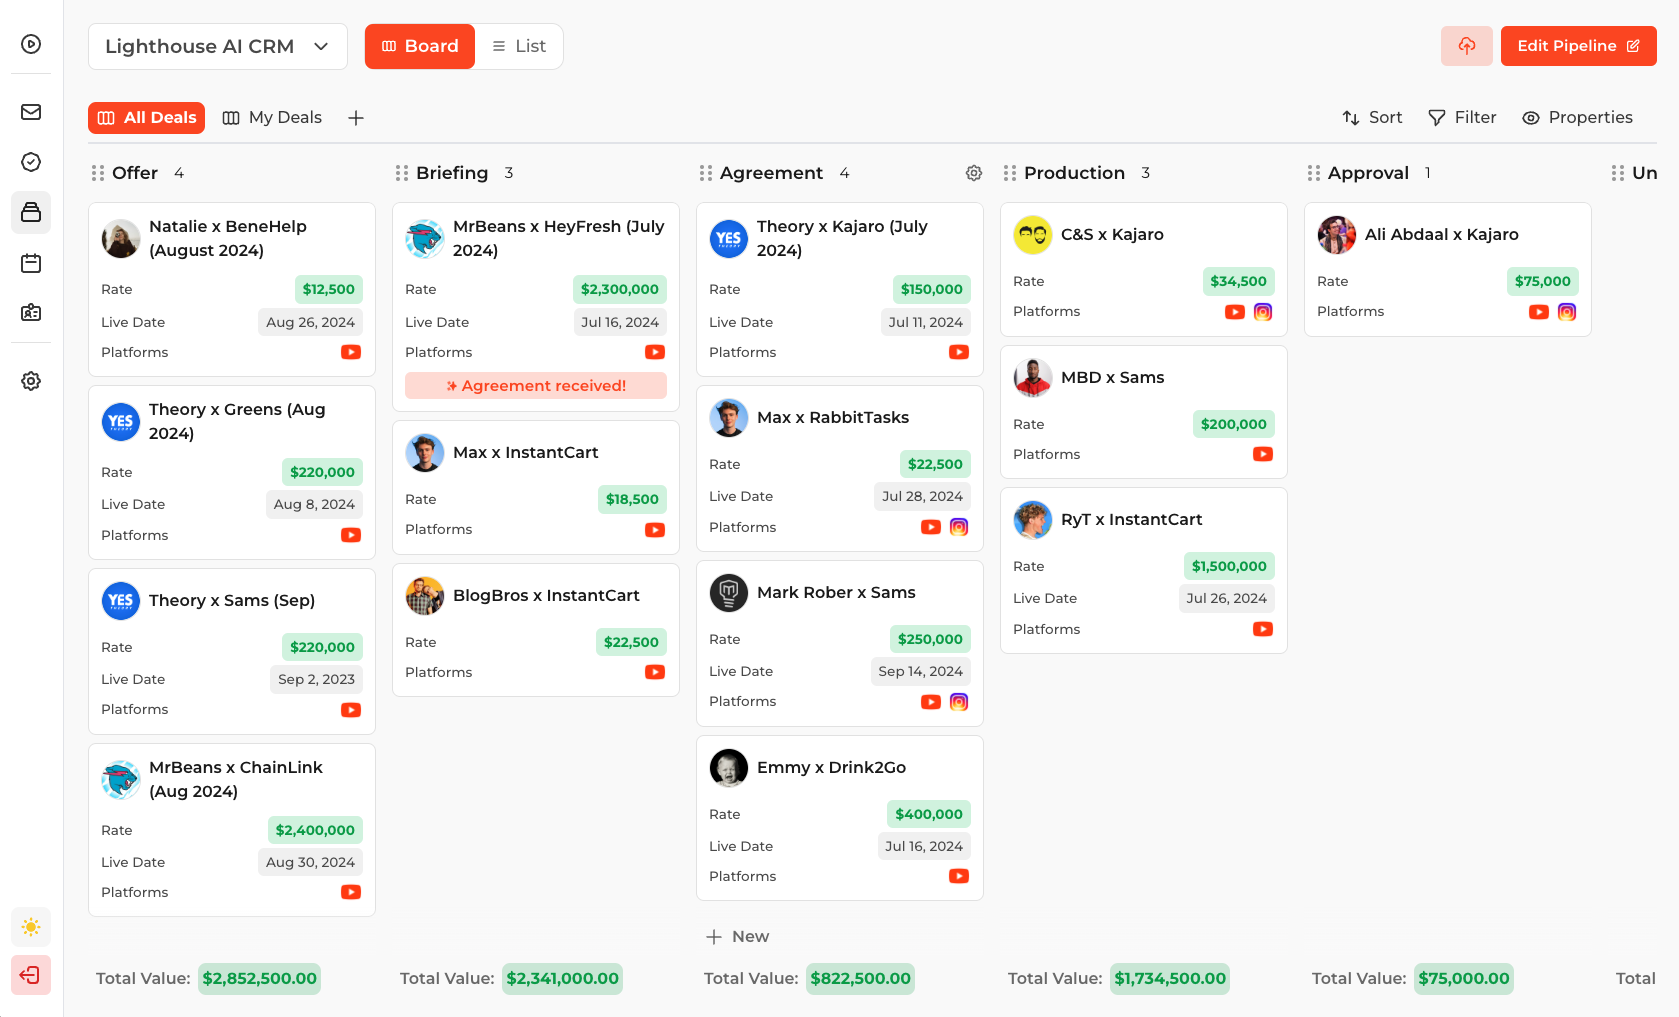Image resolution: width=1679 pixels, height=1017 pixels.
Task: Select the All Deals tab
Action: (147, 118)
